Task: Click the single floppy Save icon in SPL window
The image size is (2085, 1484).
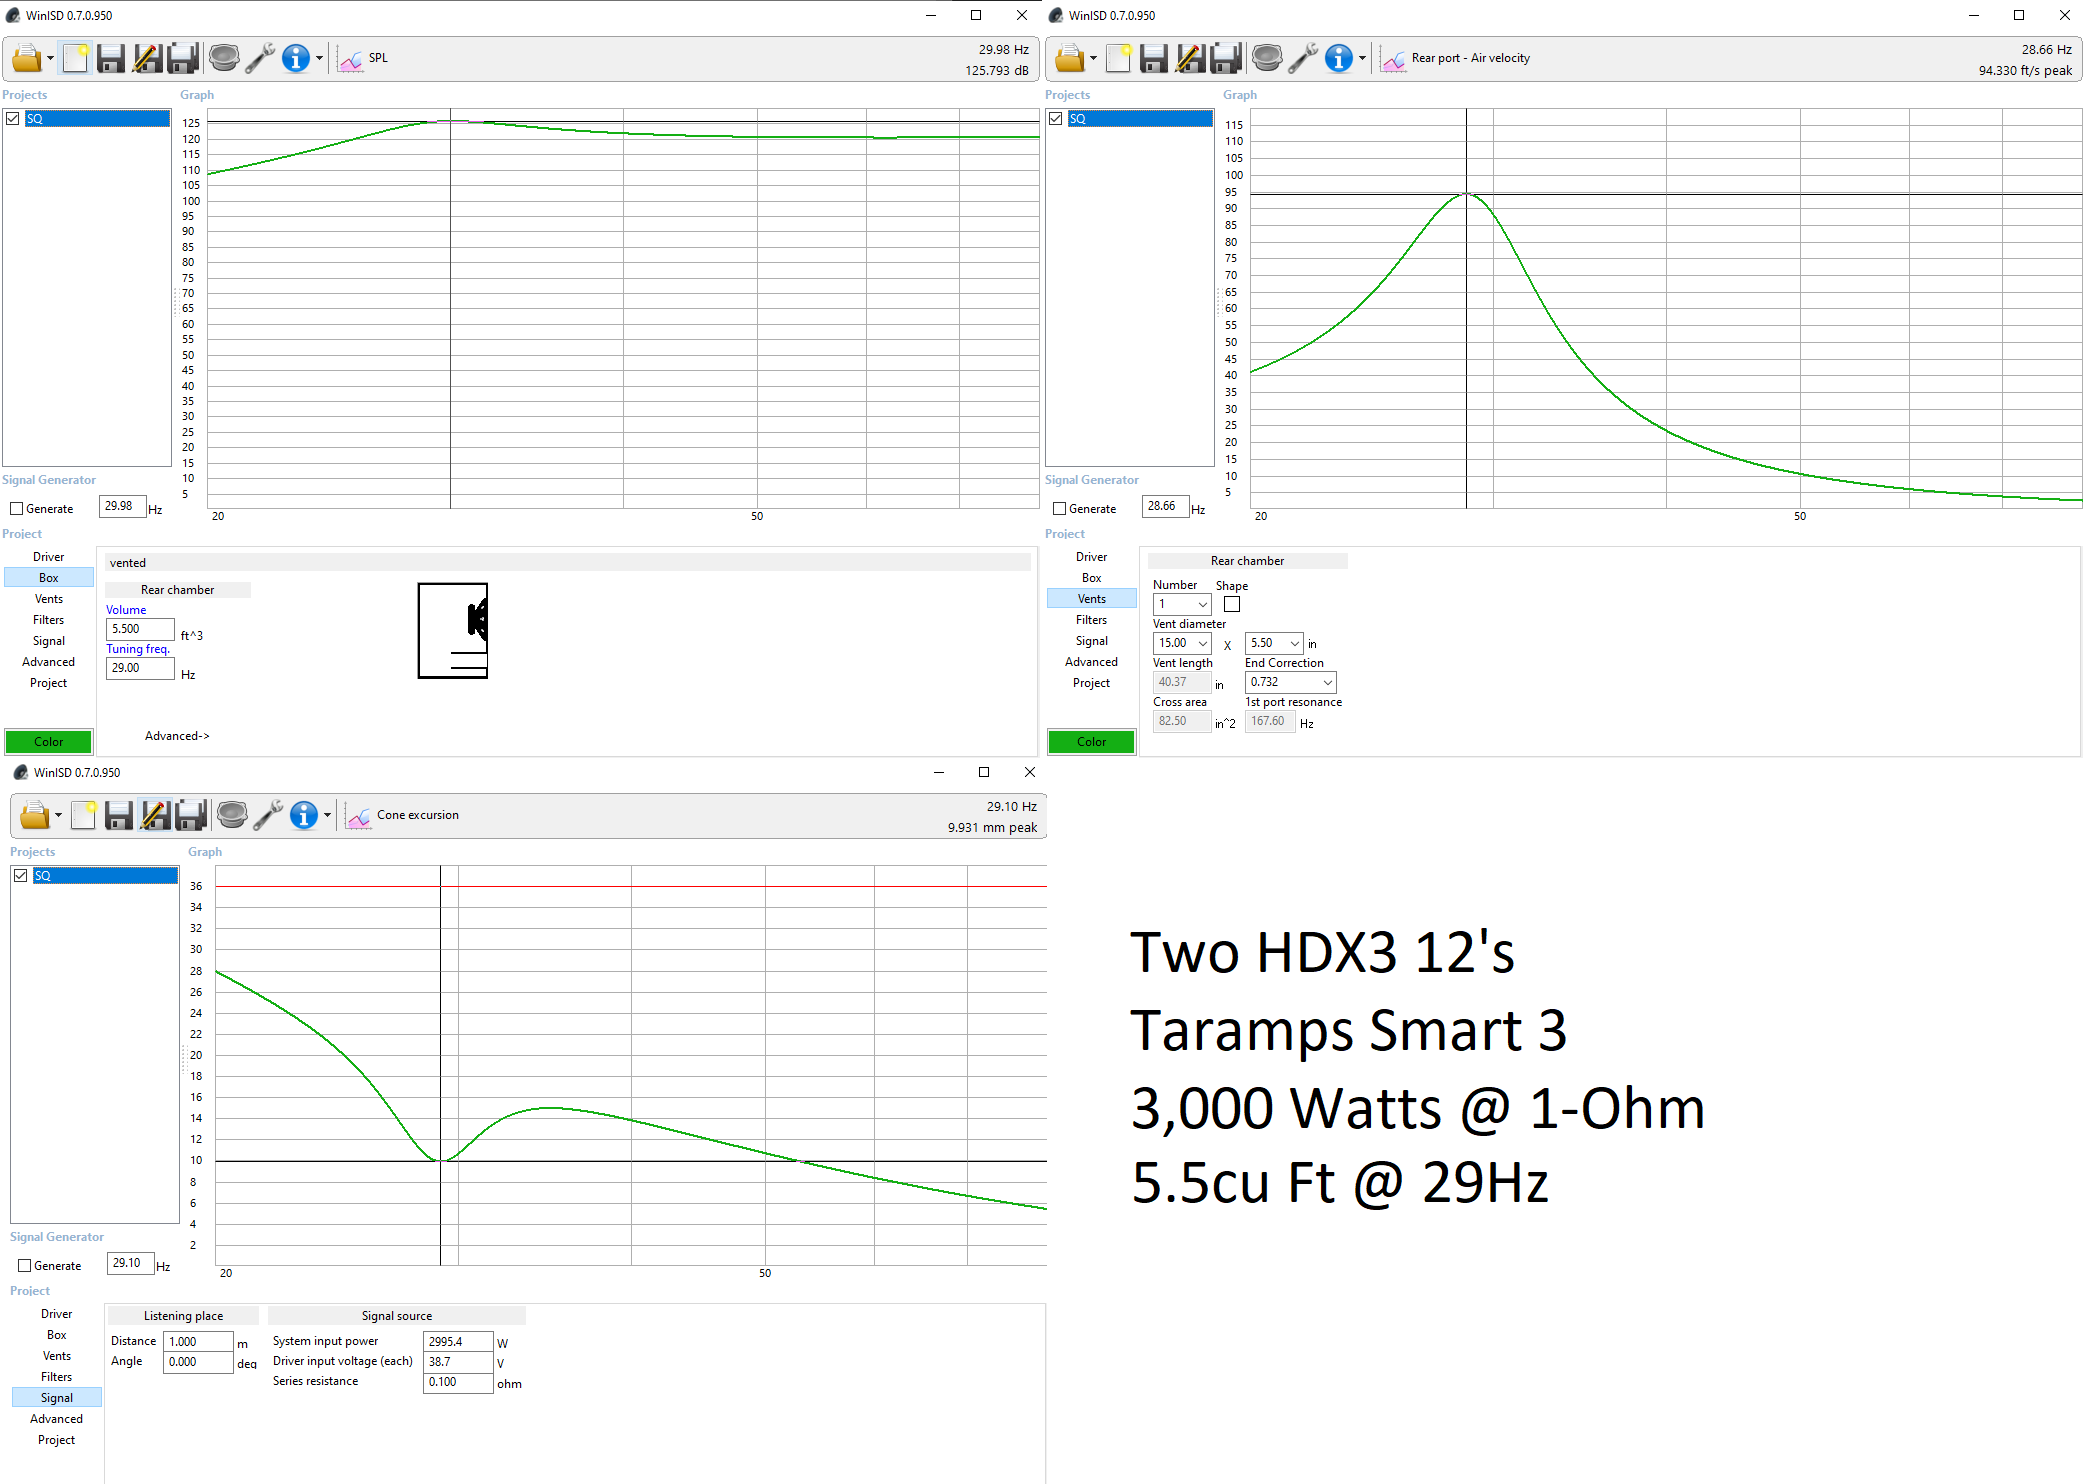Action: 111,58
